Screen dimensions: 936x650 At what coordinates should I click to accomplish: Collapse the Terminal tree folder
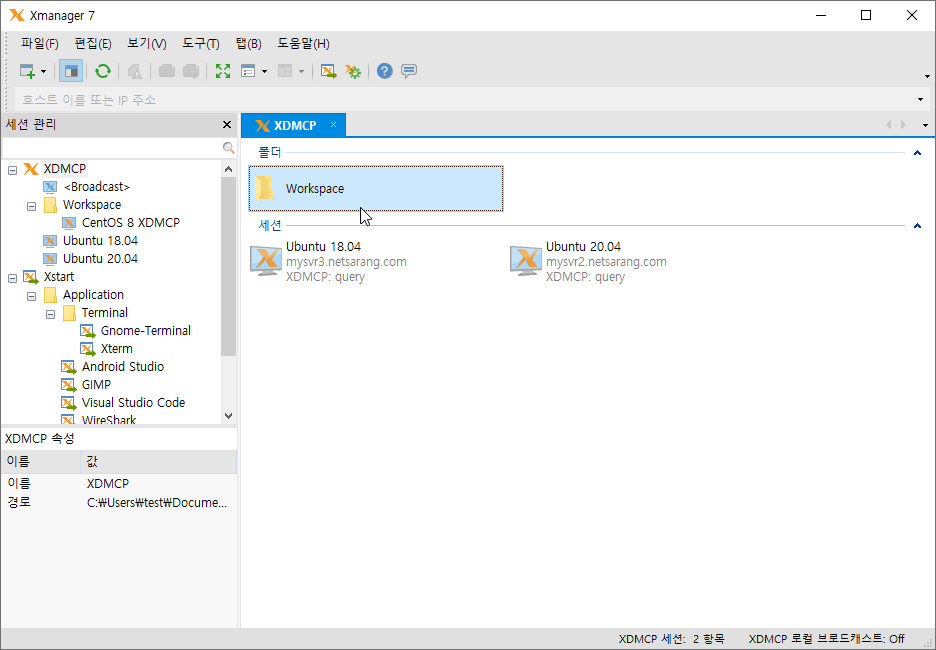click(x=51, y=314)
